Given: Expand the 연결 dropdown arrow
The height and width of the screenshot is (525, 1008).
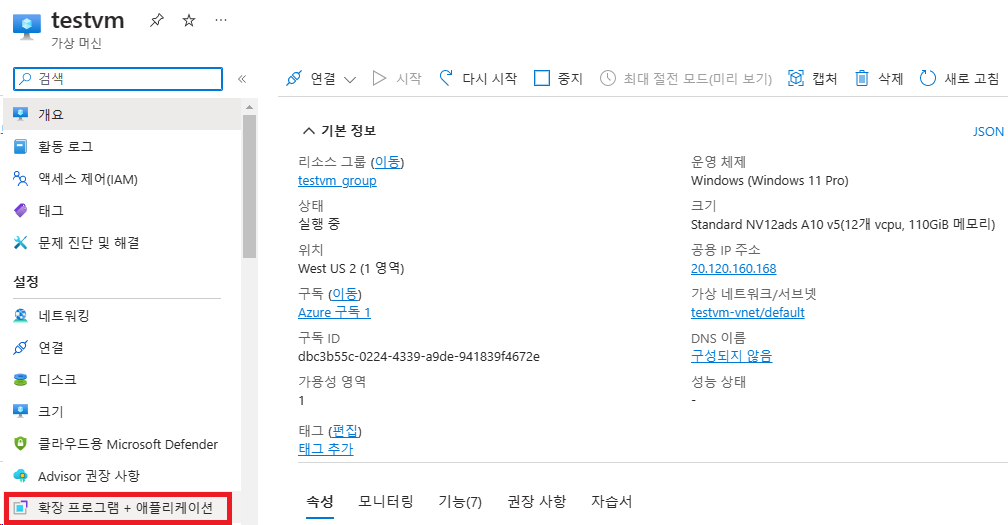Looking at the screenshot, I should coord(350,80).
